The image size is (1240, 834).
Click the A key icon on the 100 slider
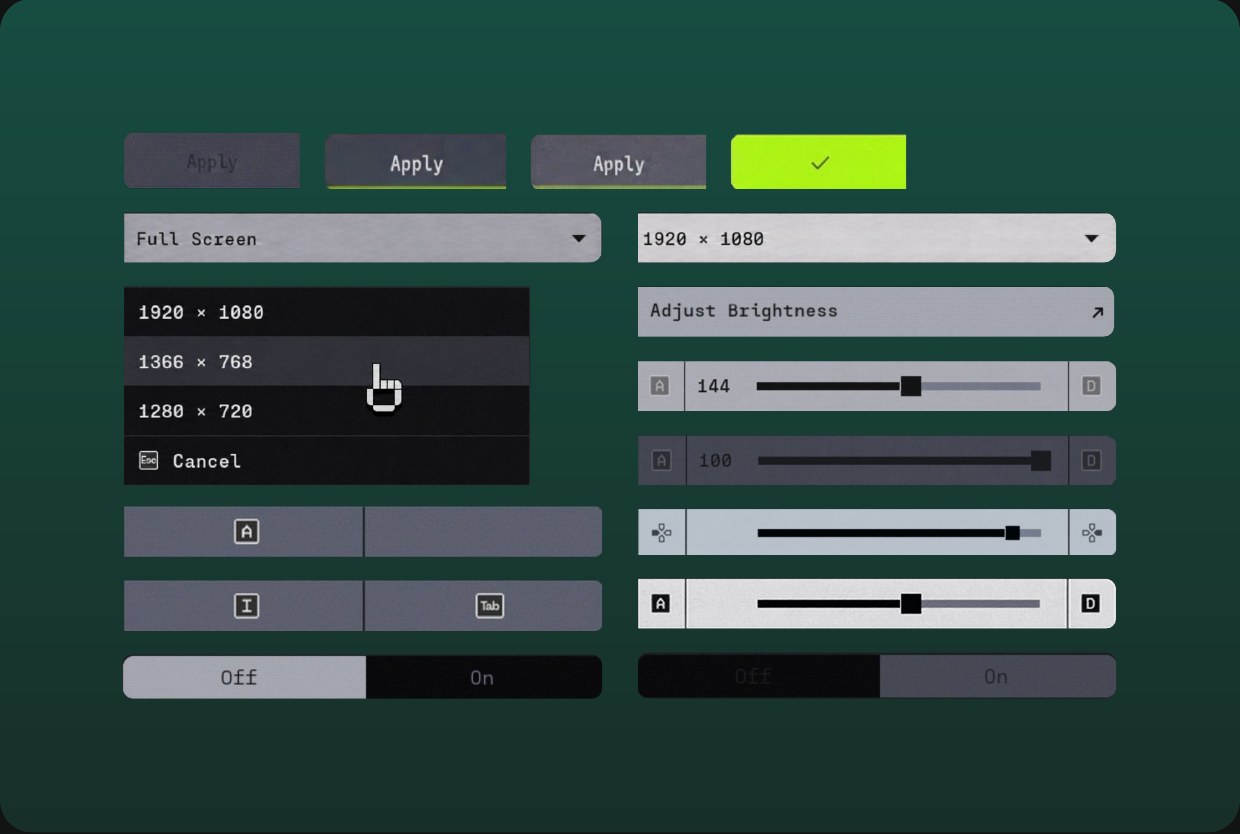click(x=661, y=460)
